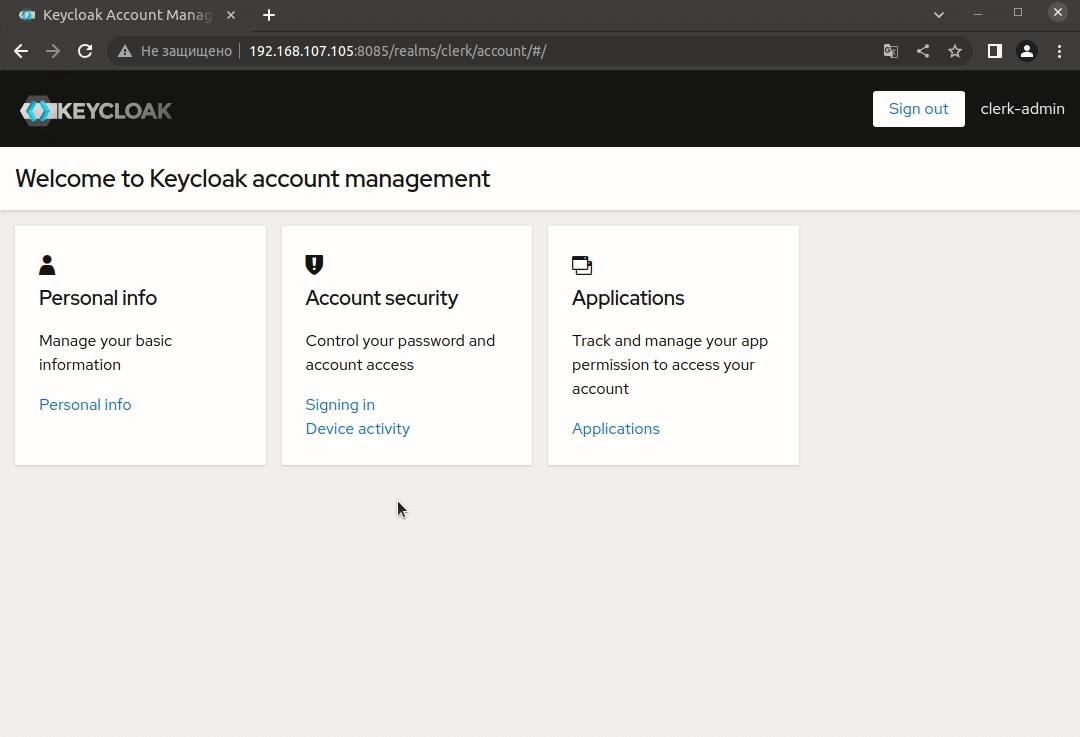The width and height of the screenshot is (1080, 737).
Task: Click 'Manage your basic information' text
Action: pyautogui.click(x=105, y=353)
